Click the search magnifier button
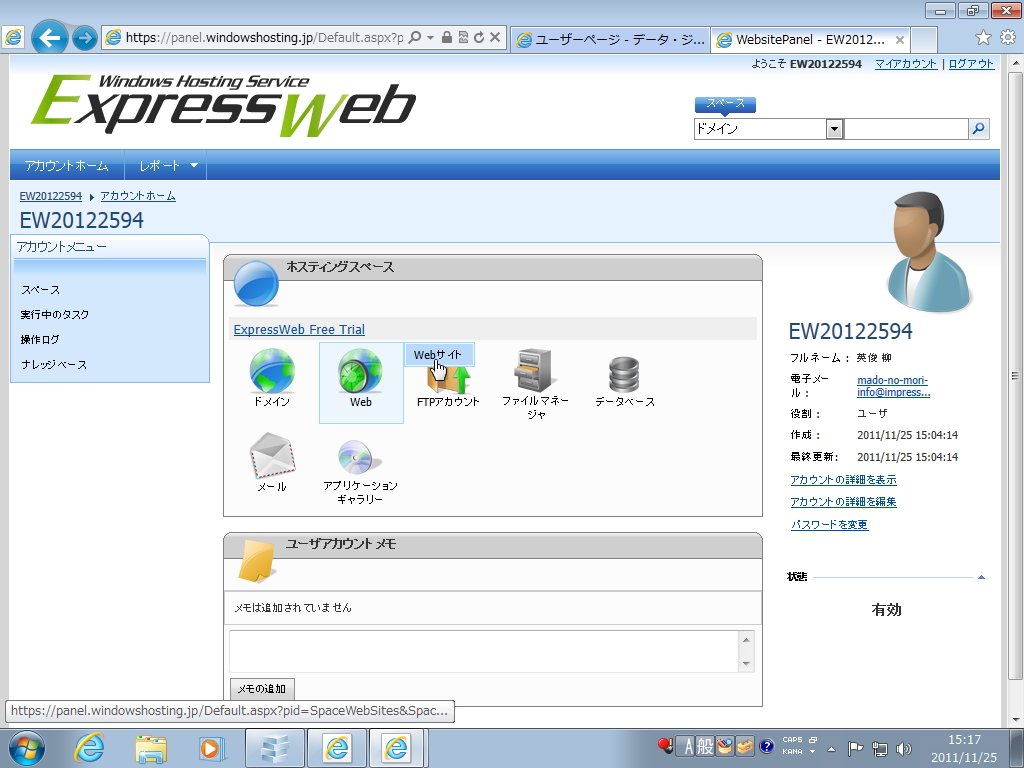Screen dimensions: 1024x768 978,129
